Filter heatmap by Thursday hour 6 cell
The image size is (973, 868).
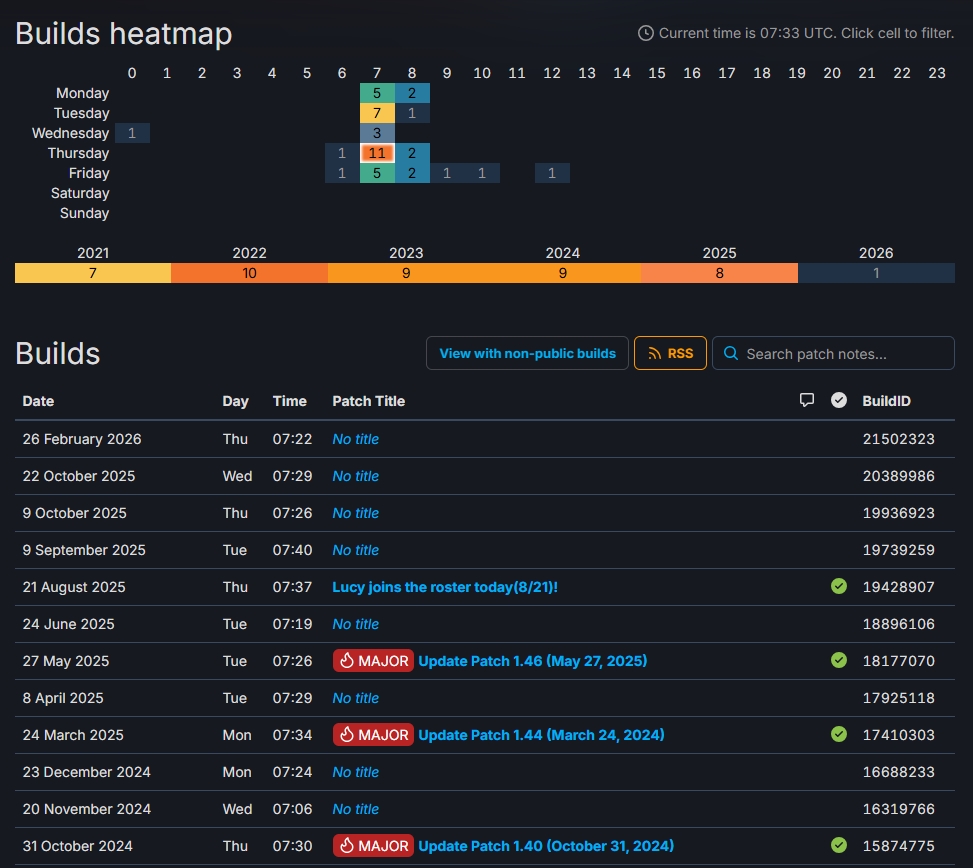(342, 153)
